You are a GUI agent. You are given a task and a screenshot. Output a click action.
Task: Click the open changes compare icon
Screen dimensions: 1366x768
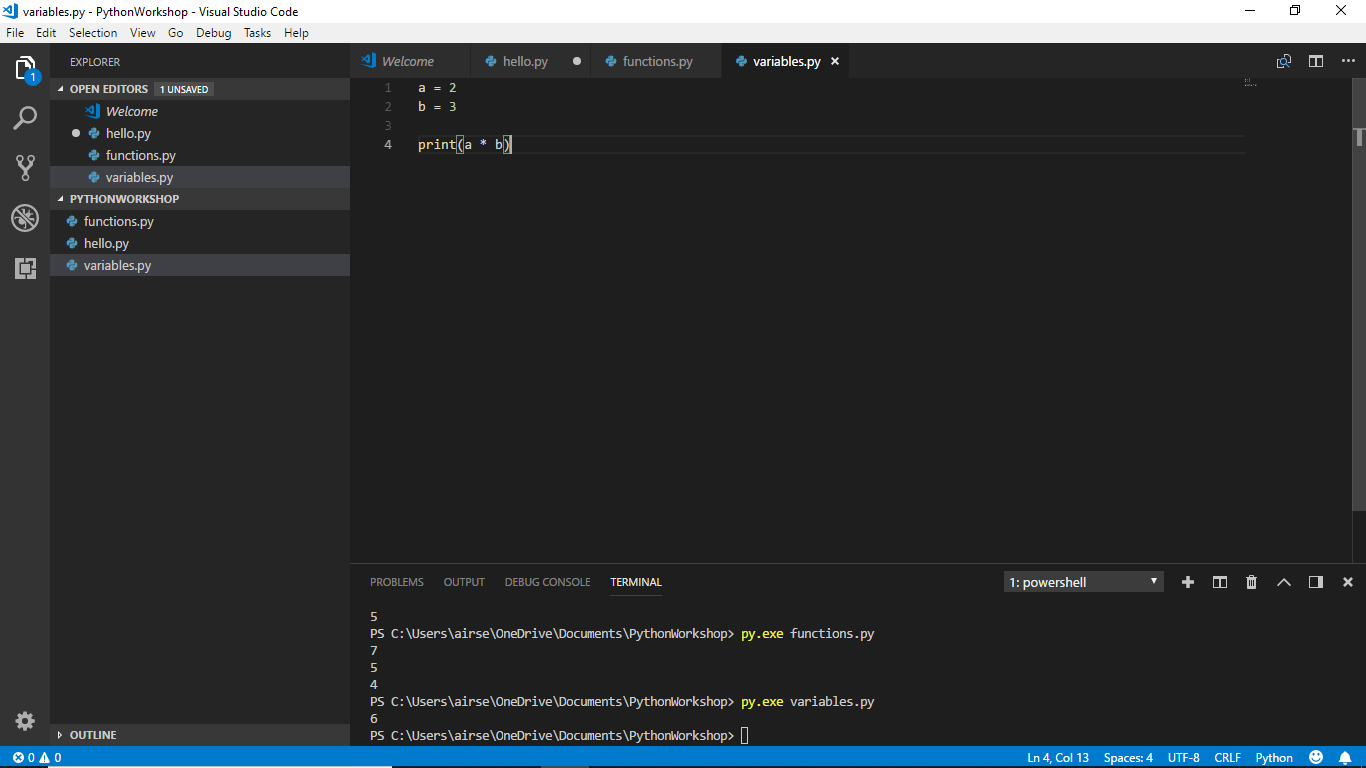point(1284,61)
